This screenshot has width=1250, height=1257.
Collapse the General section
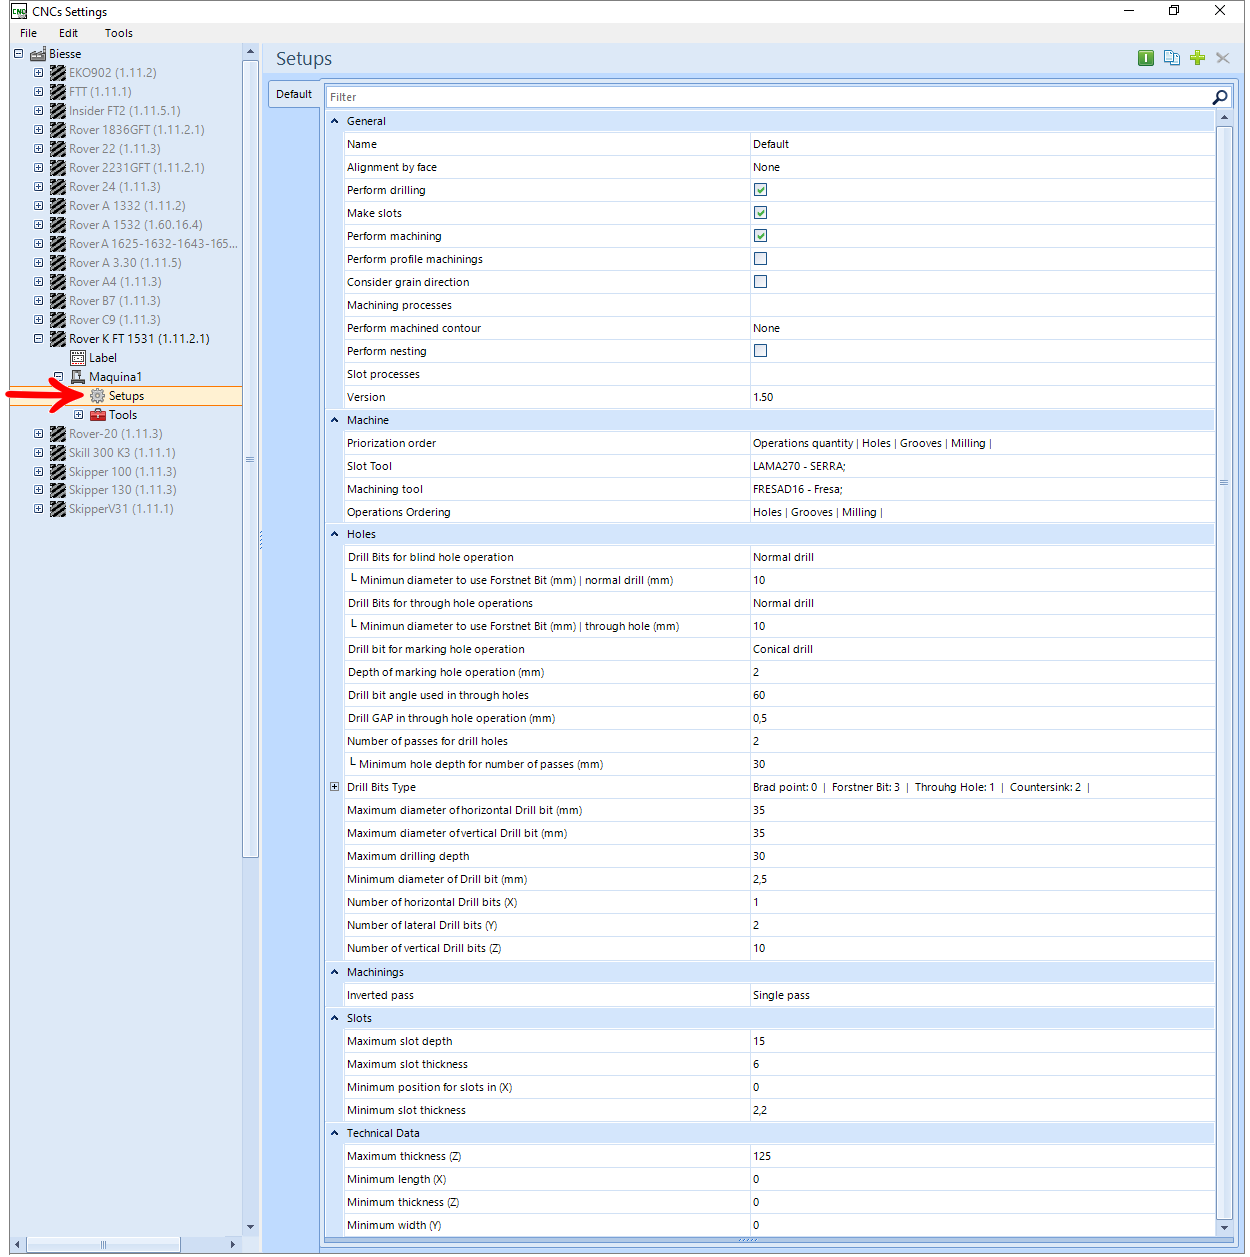tap(335, 121)
